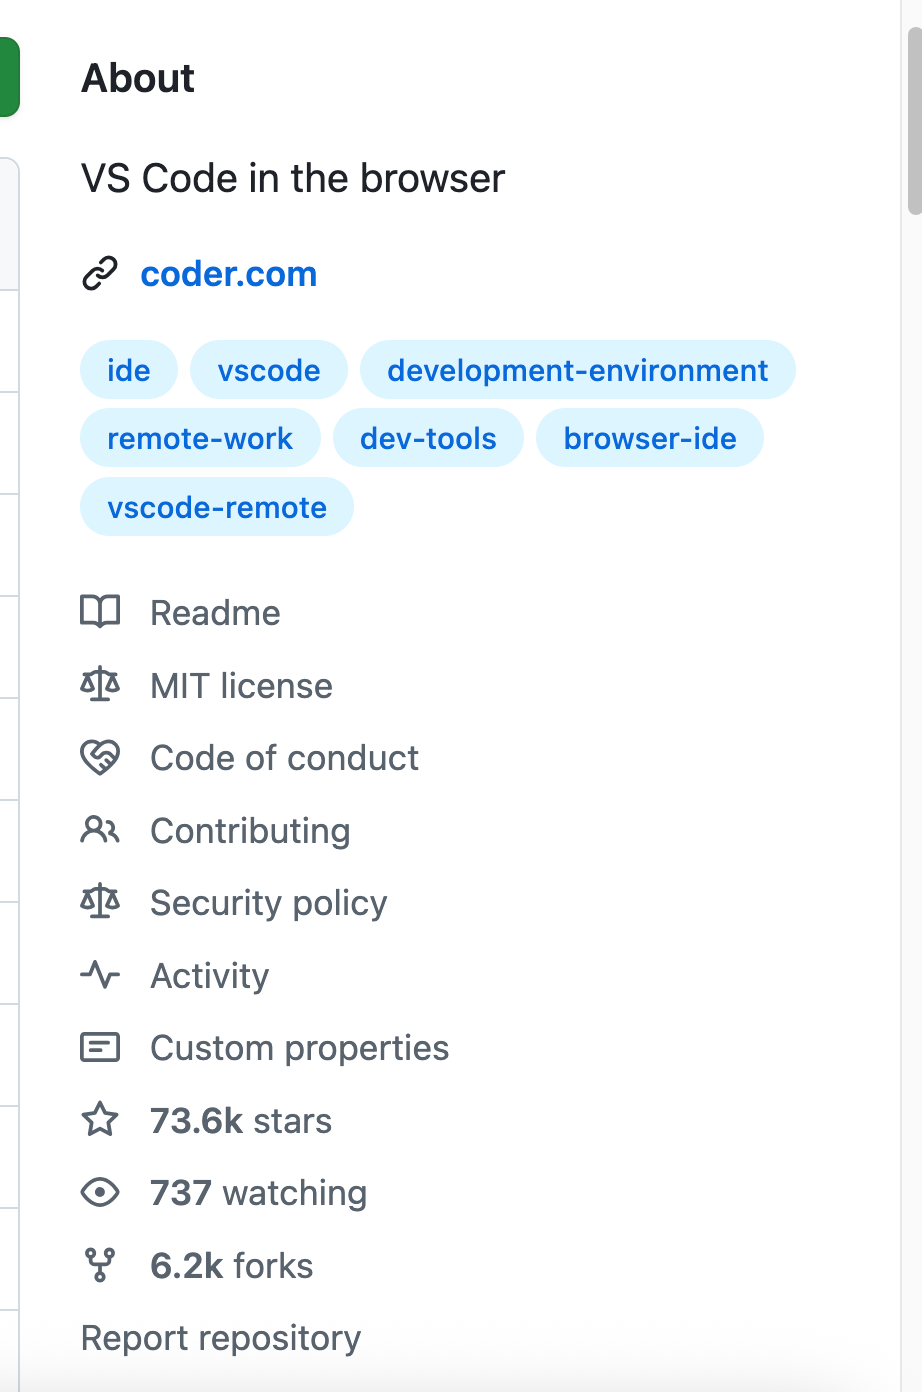922x1392 pixels.
Task: Click the MIT license scale icon
Action: (100, 685)
